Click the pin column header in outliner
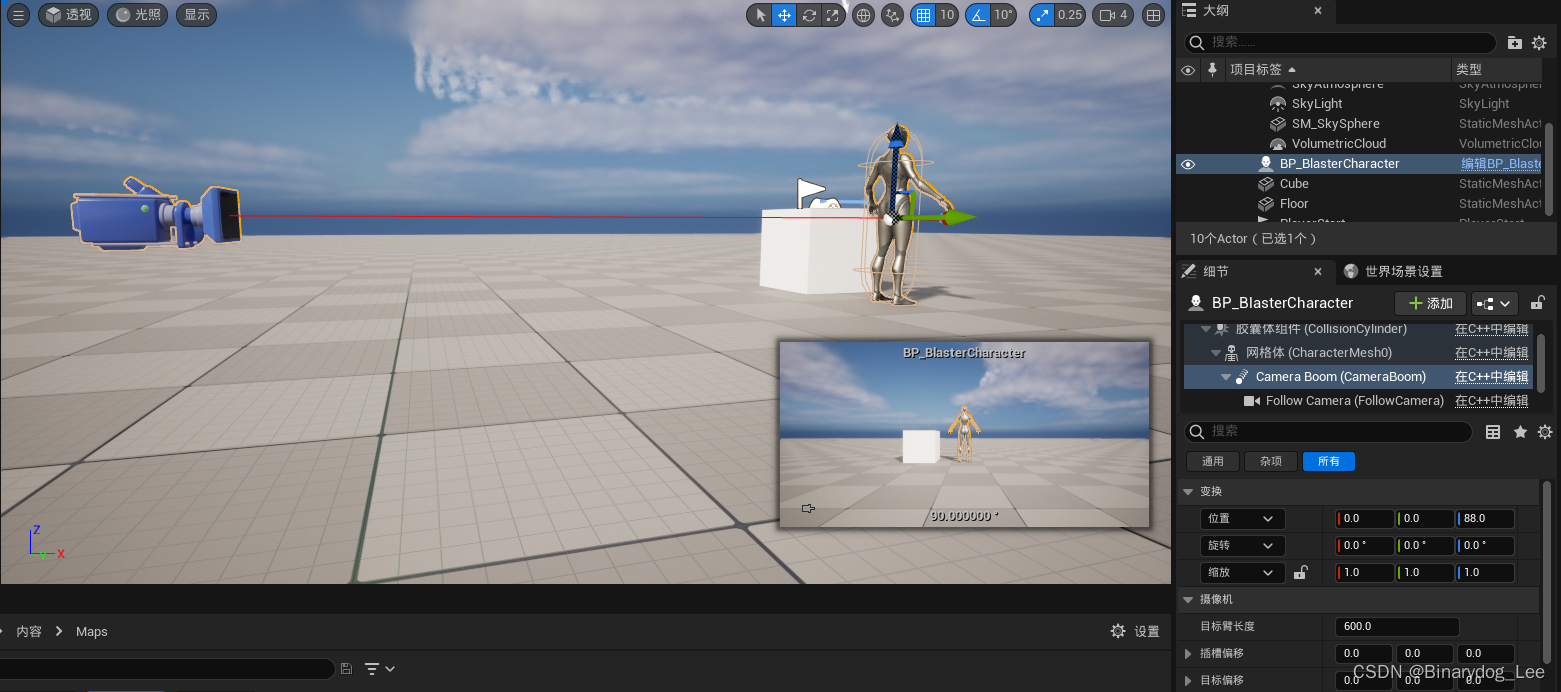Screen dimensions: 1561x692 tap(1213, 70)
